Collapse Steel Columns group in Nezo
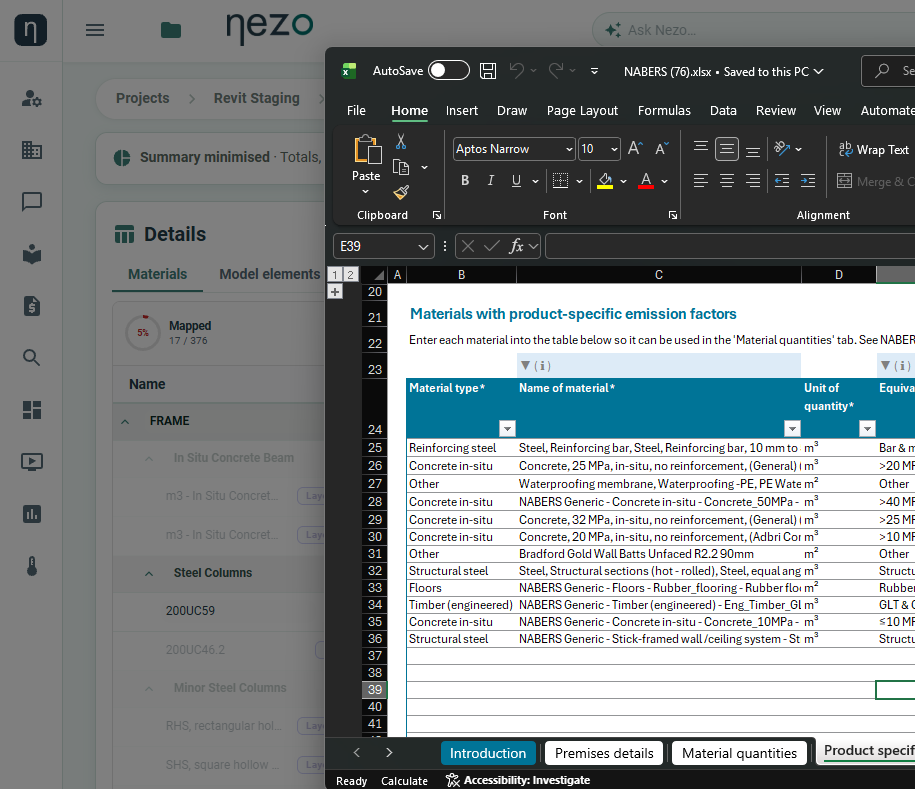915x789 pixels. [x=149, y=574]
